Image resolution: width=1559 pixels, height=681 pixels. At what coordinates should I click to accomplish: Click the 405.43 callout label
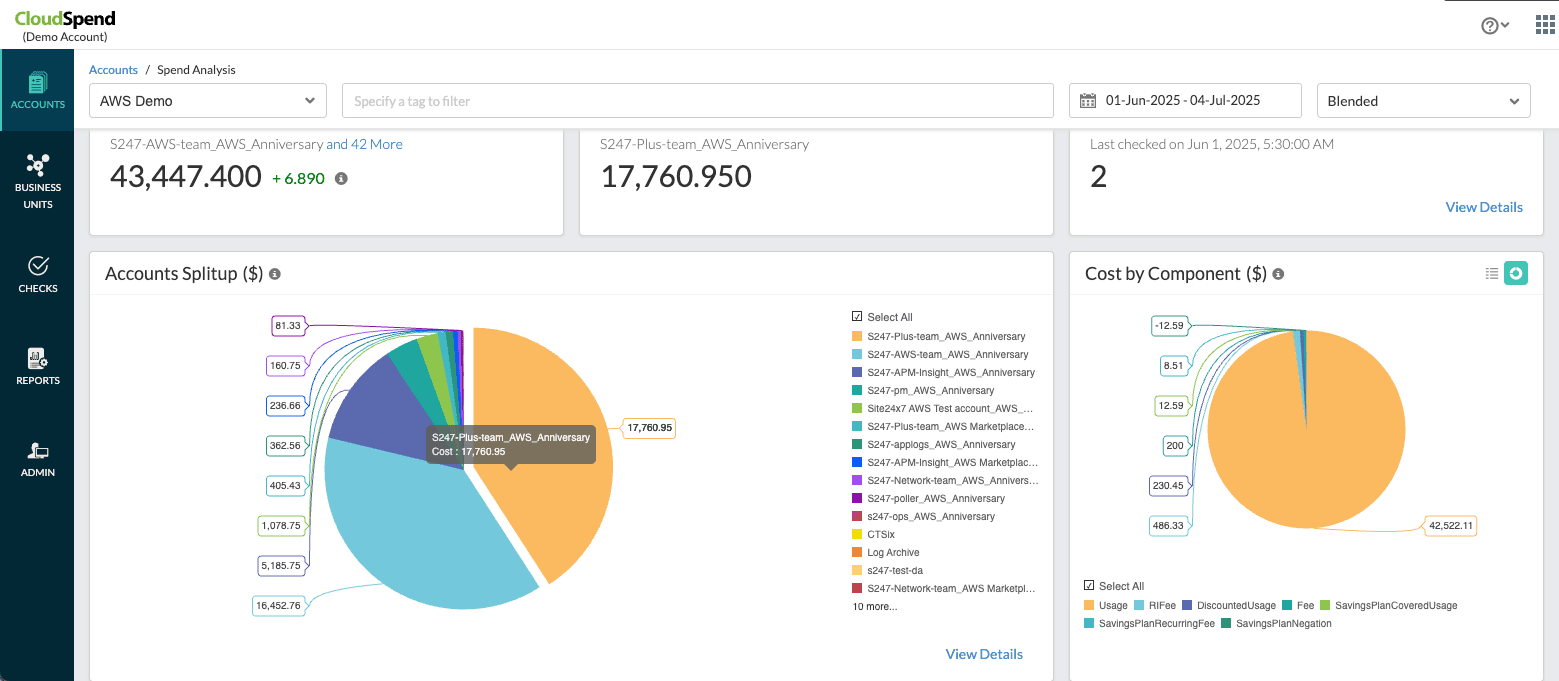click(285, 485)
